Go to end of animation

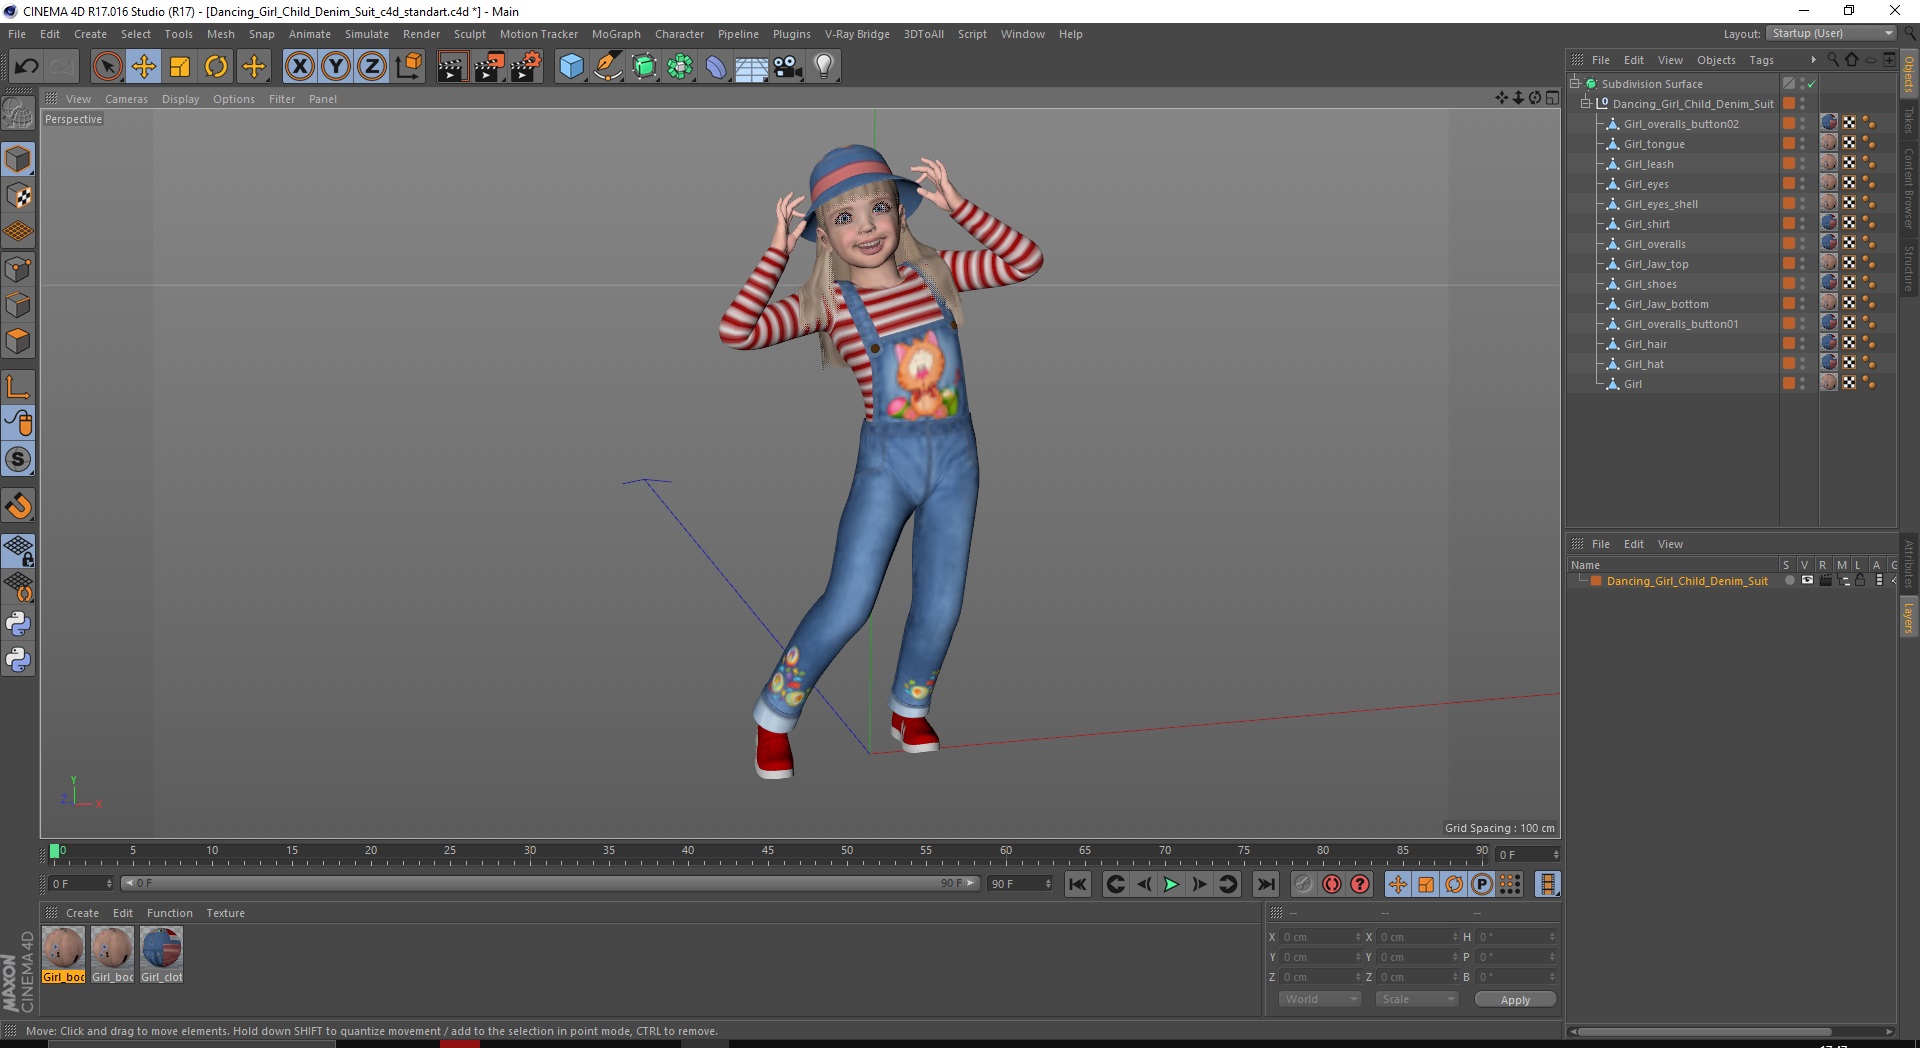click(1265, 884)
